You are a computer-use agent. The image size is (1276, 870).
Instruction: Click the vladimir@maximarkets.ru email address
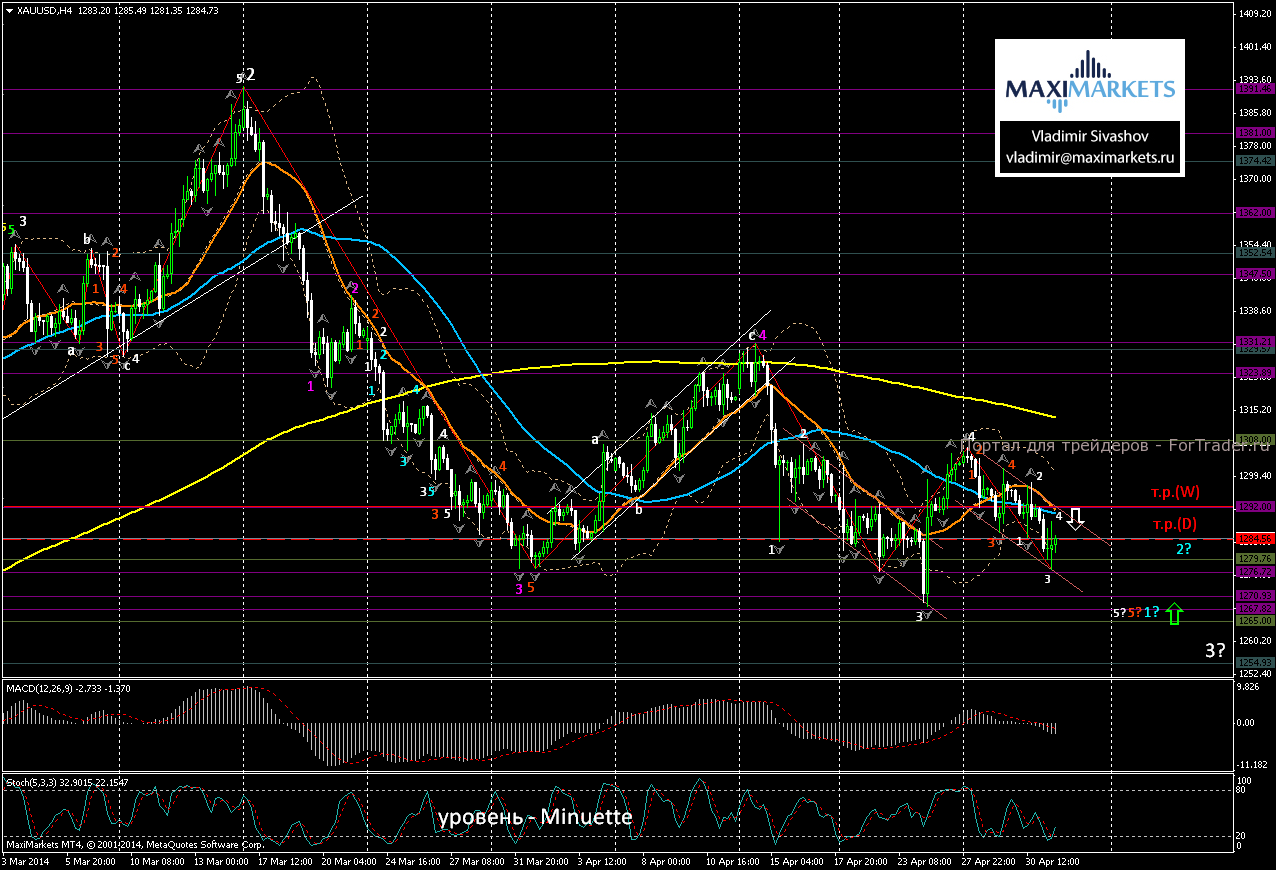[x=1089, y=157]
